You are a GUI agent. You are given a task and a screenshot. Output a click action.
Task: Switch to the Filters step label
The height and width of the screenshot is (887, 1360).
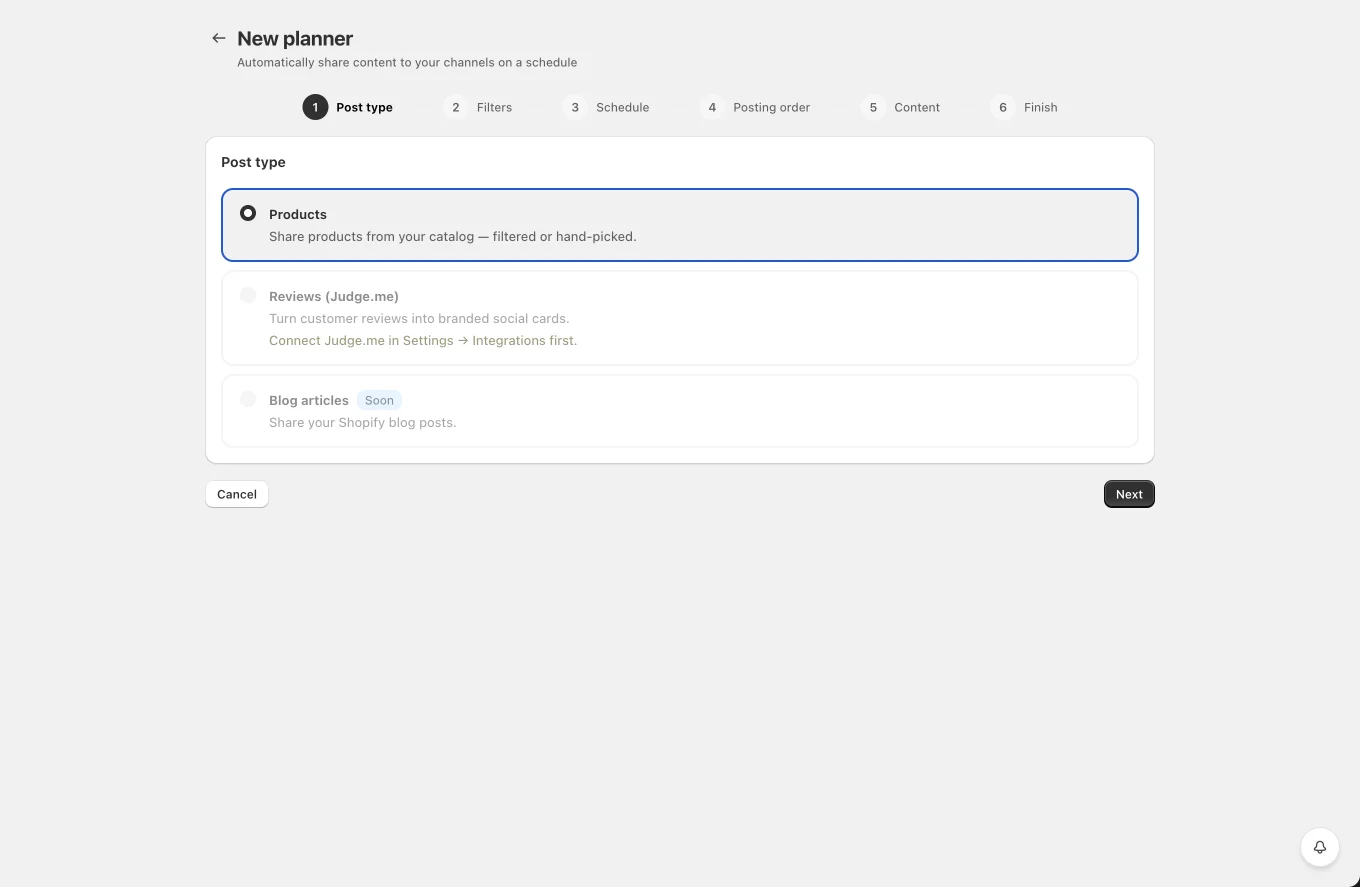494,107
